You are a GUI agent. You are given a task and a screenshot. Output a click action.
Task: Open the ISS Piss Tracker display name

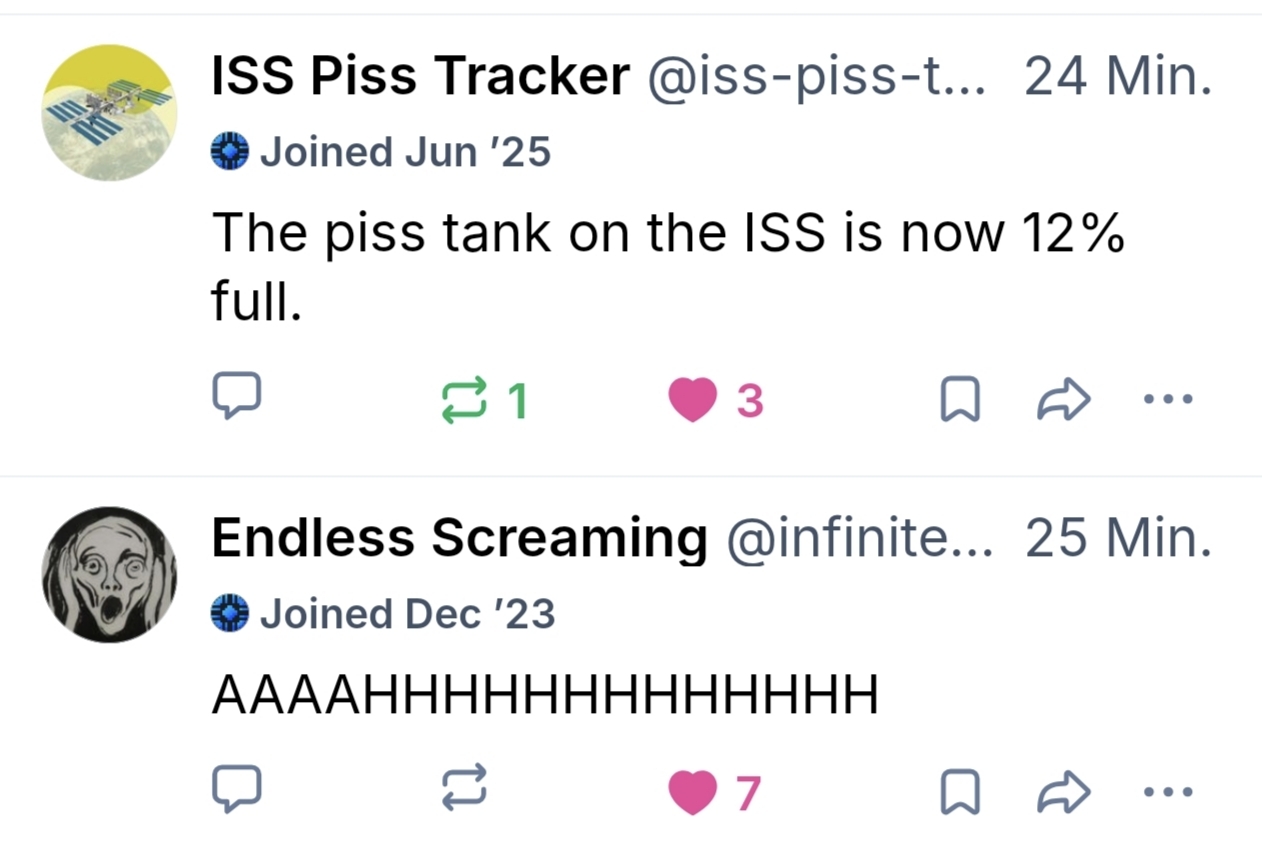pyautogui.click(x=421, y=76)
